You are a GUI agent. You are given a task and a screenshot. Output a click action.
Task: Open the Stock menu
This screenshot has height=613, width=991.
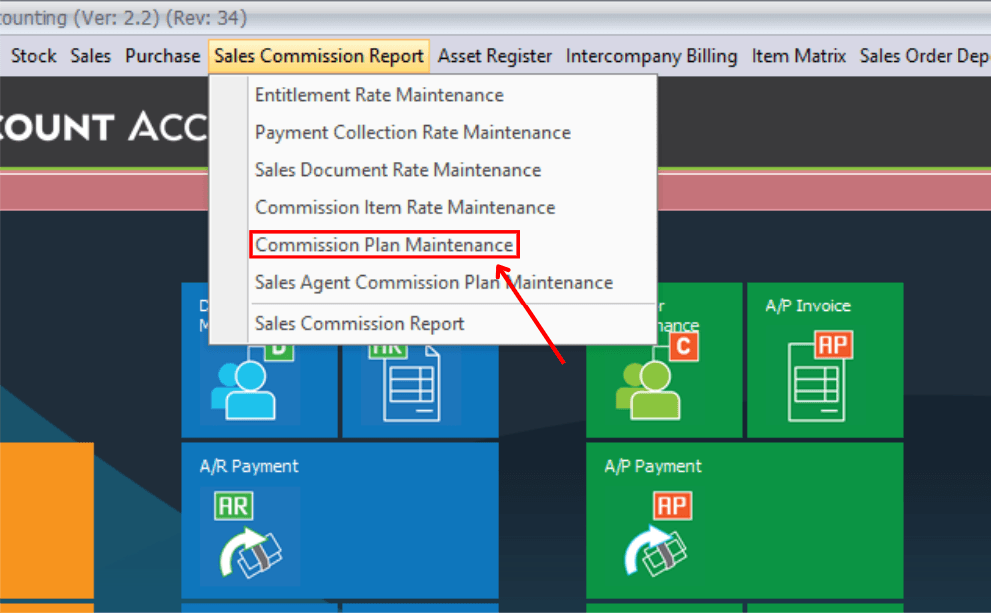point(33,56)
